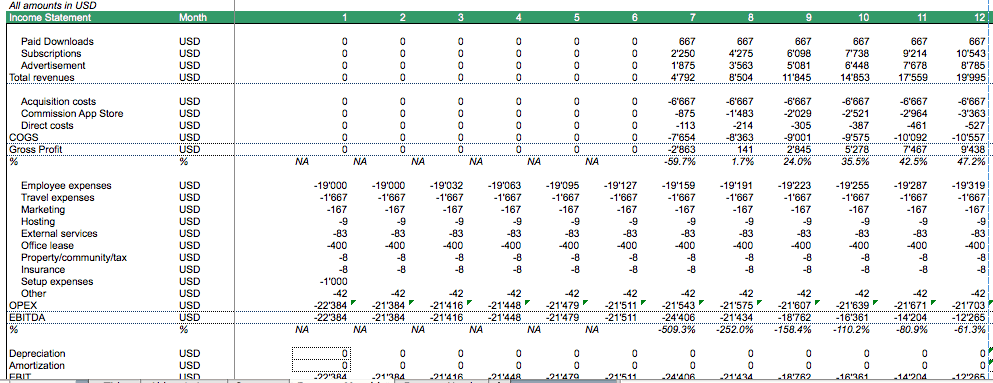993x383 pixels.
Task: Select Gross Profit value 9'438
Action: (975, 149)
